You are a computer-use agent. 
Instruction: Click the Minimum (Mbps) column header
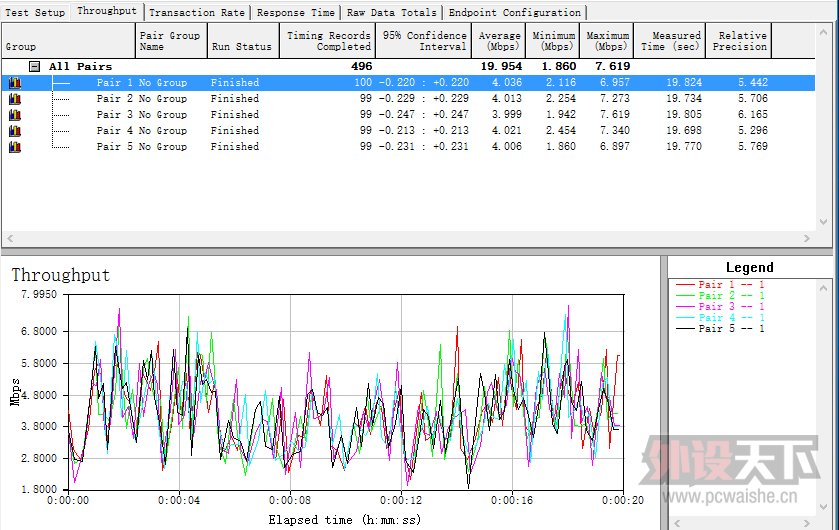(x=553, y=41)
